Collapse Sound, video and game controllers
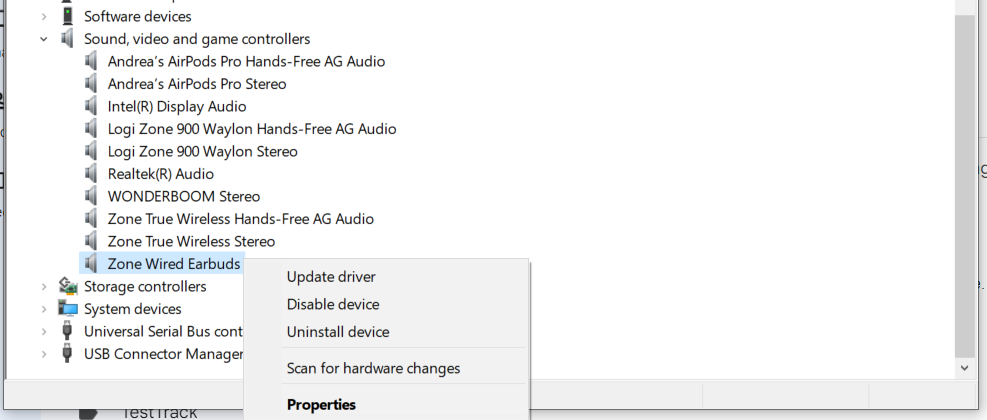The width and height of the screenshot is (987, 420). tap(43, 39)
